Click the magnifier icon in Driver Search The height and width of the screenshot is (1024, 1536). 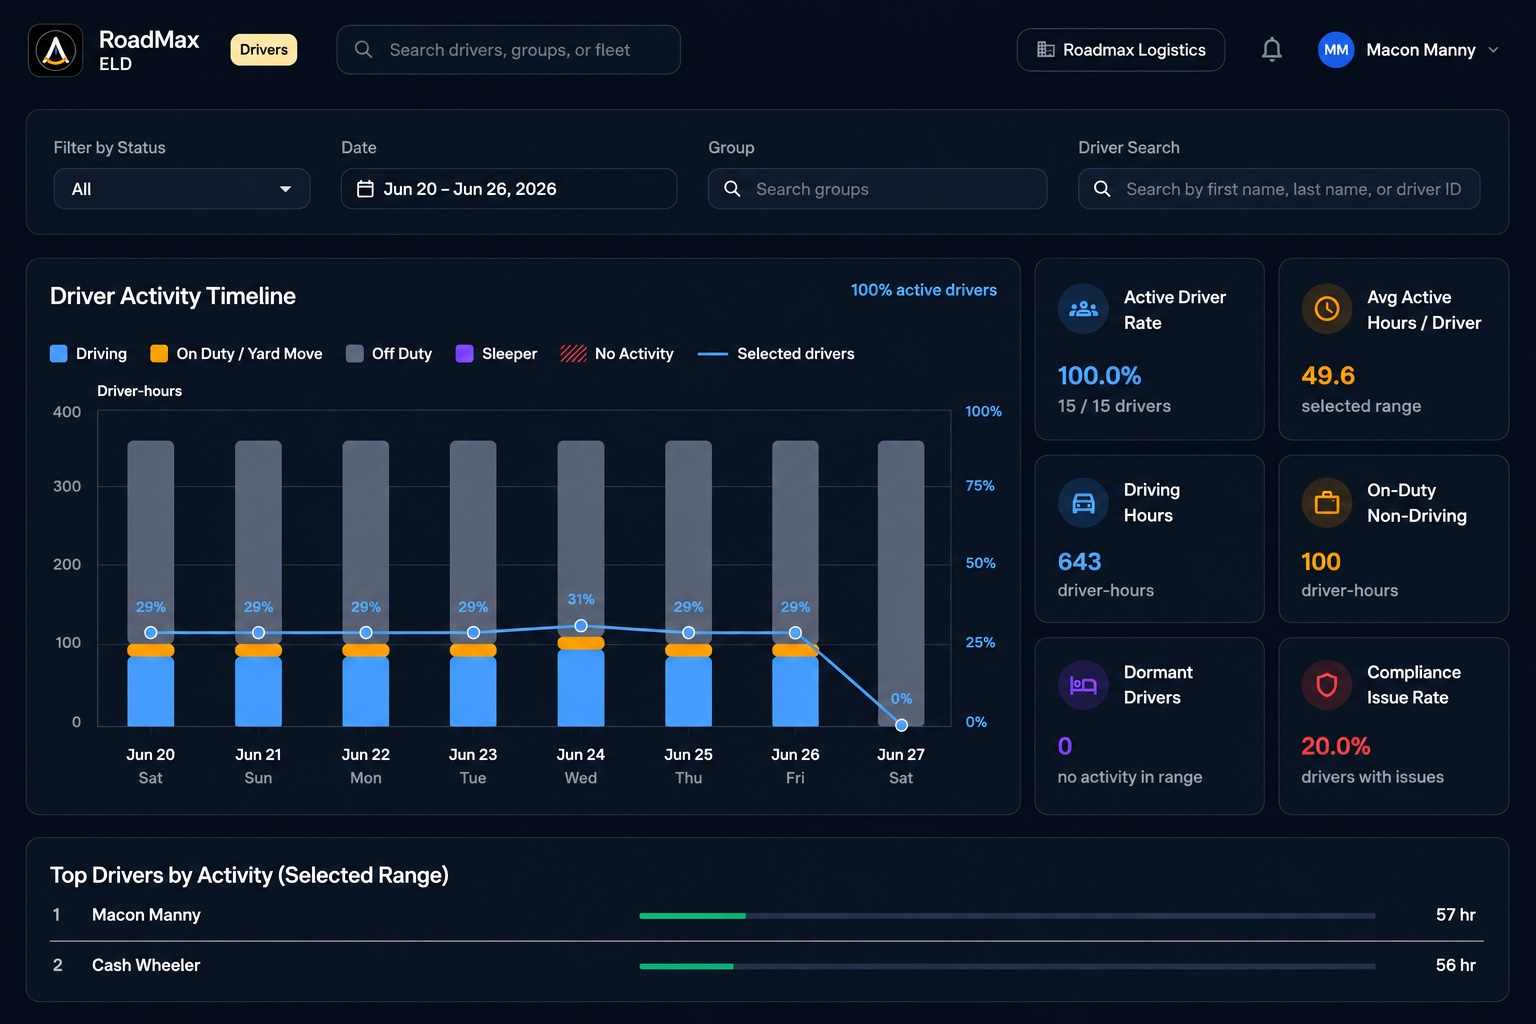point(1102,189)
